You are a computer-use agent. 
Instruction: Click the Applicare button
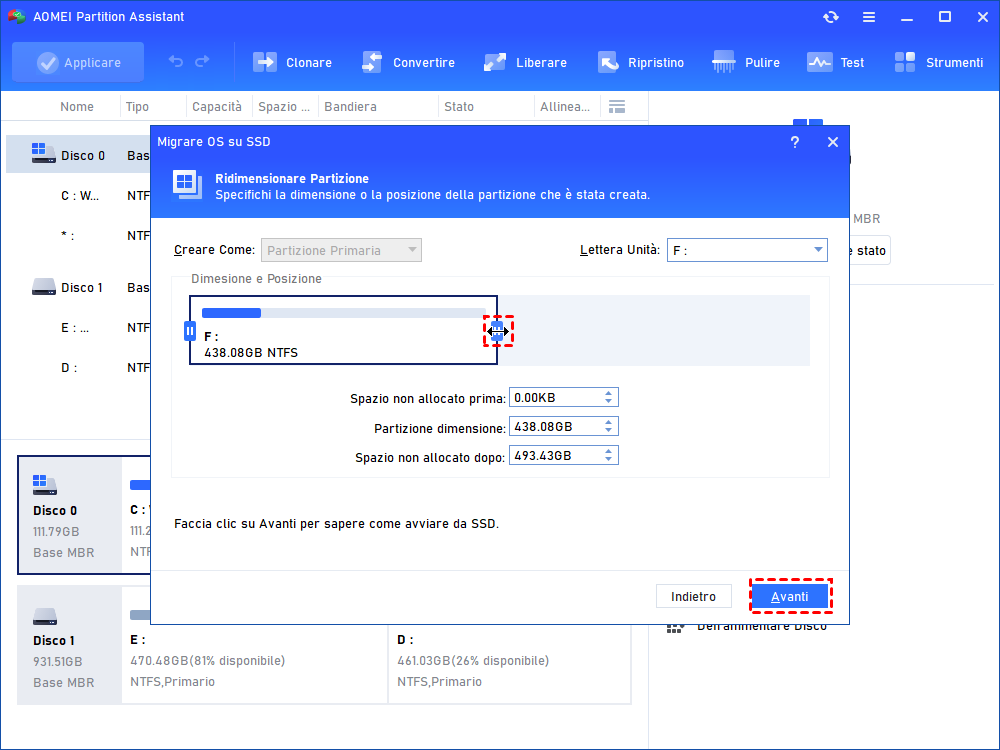(x=78, y=62)
